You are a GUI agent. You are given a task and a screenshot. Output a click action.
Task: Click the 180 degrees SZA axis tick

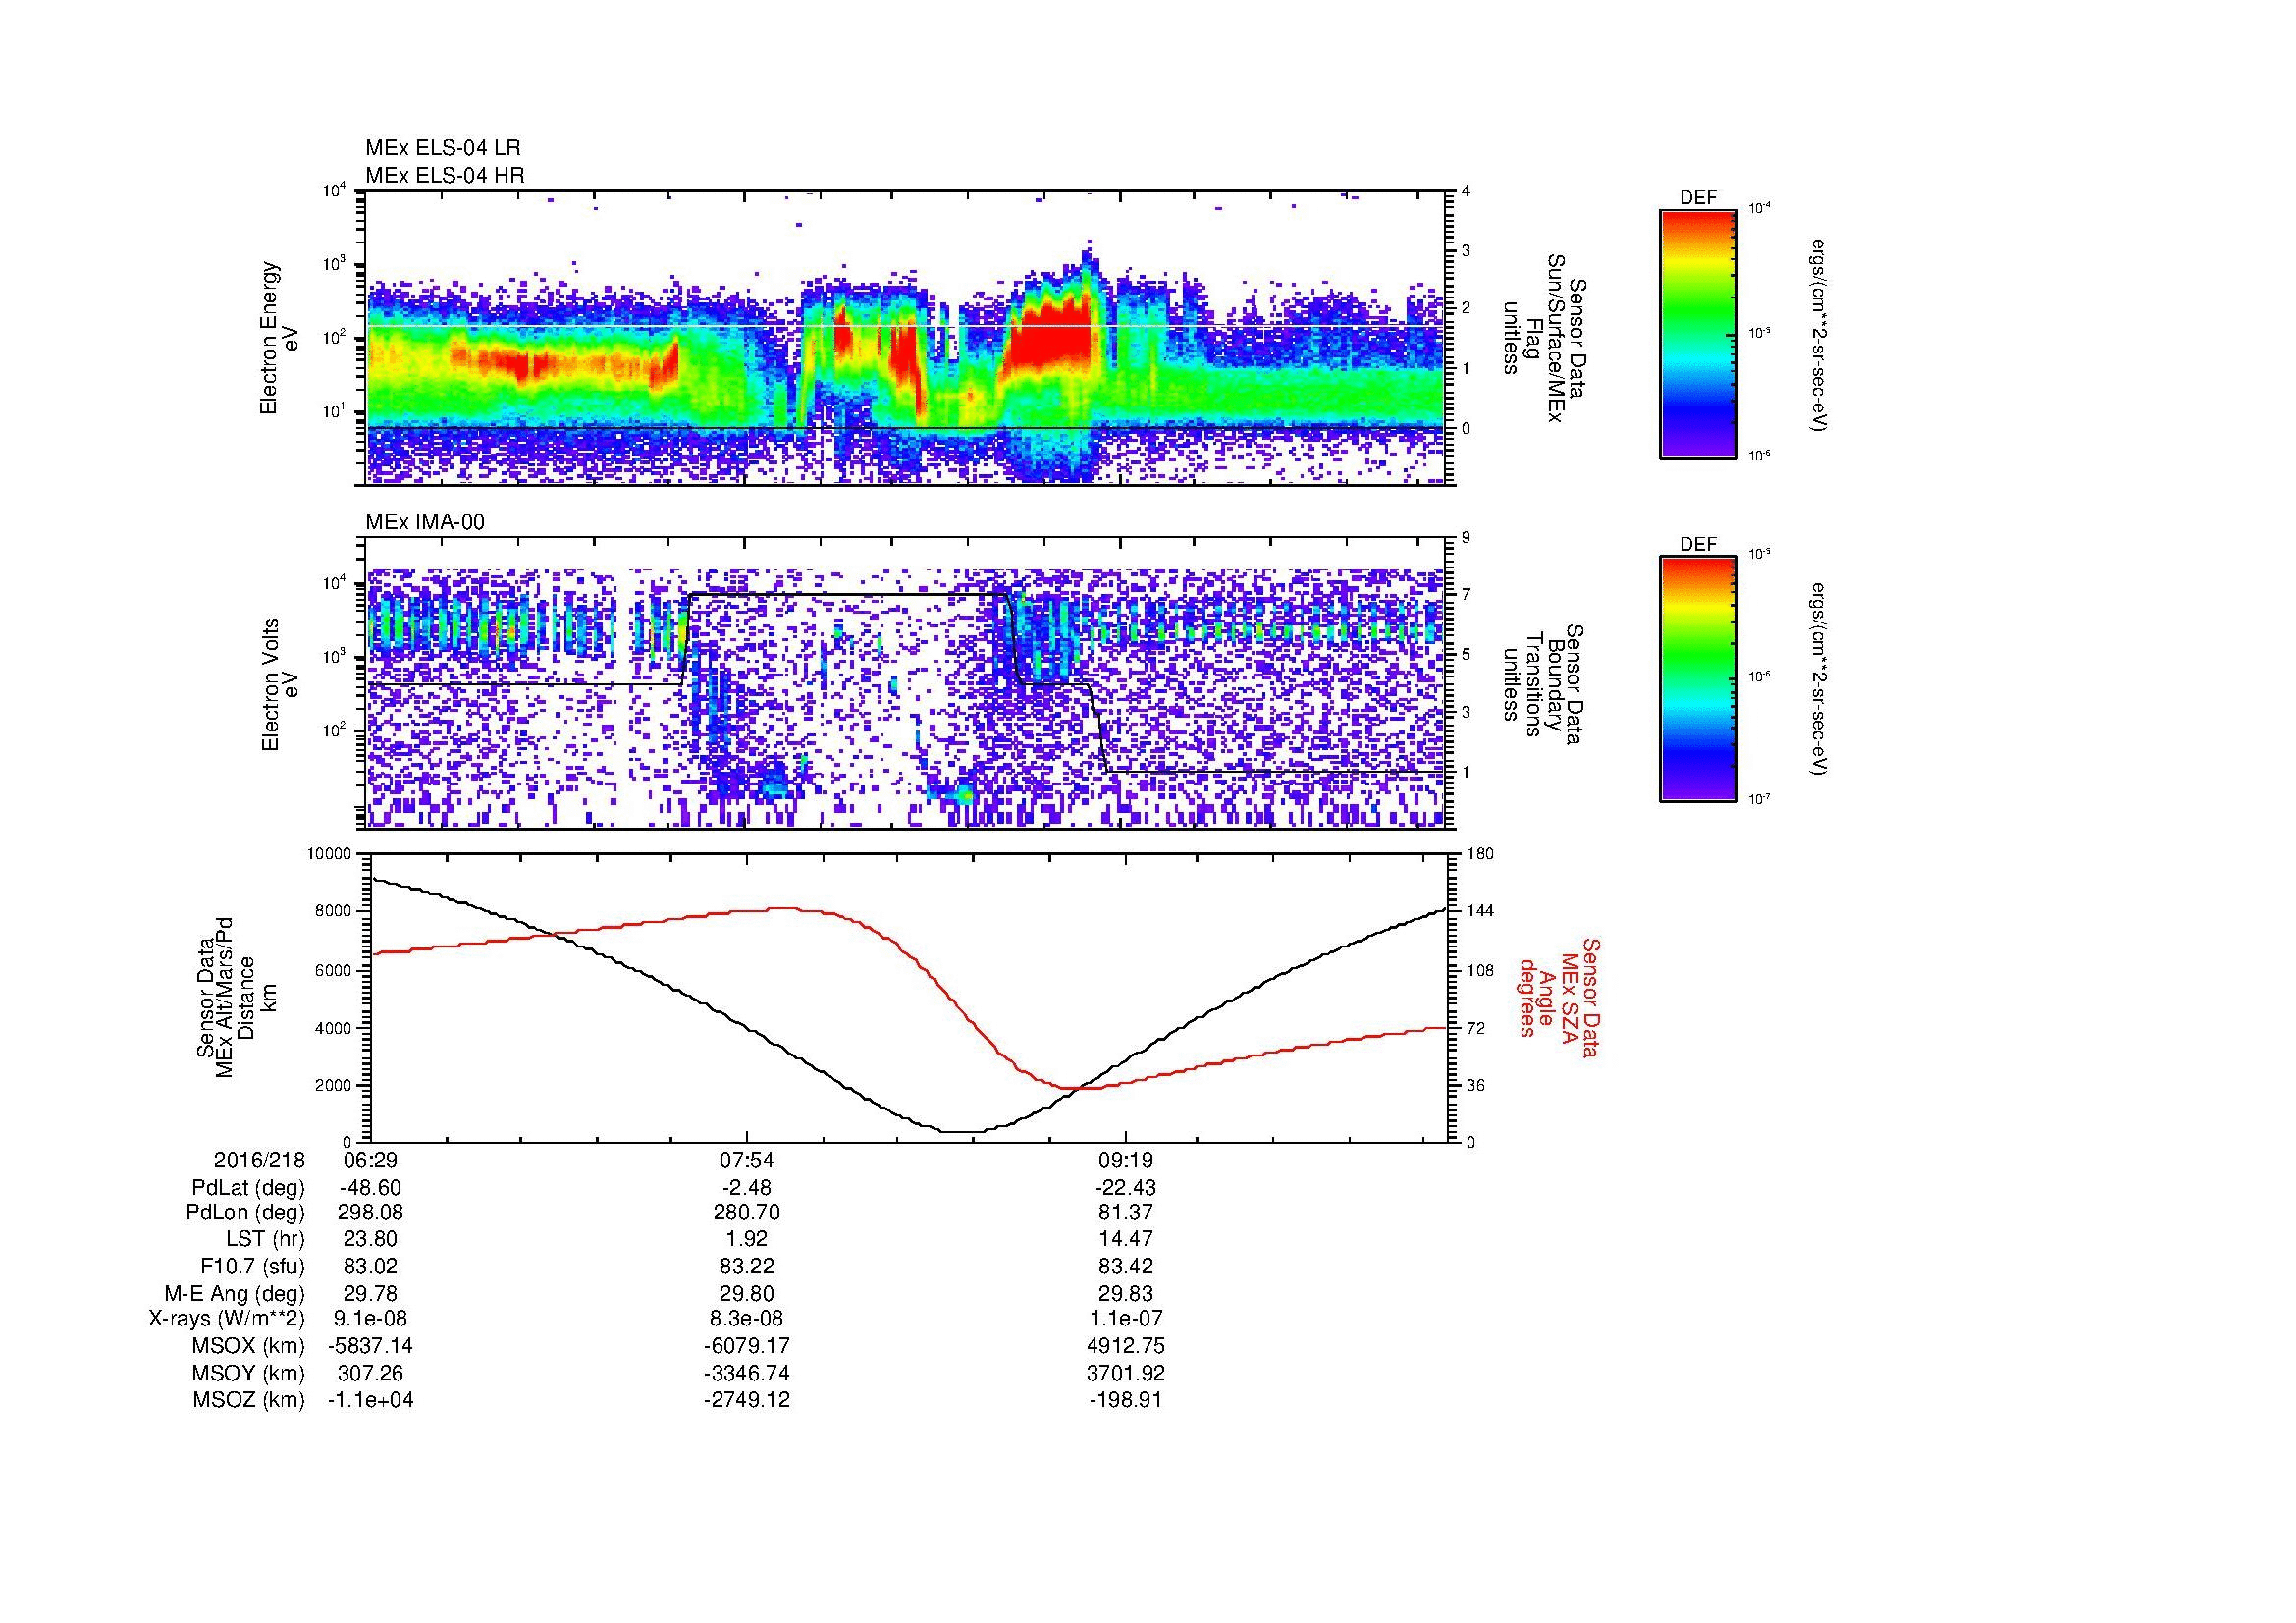(1480, 853)
